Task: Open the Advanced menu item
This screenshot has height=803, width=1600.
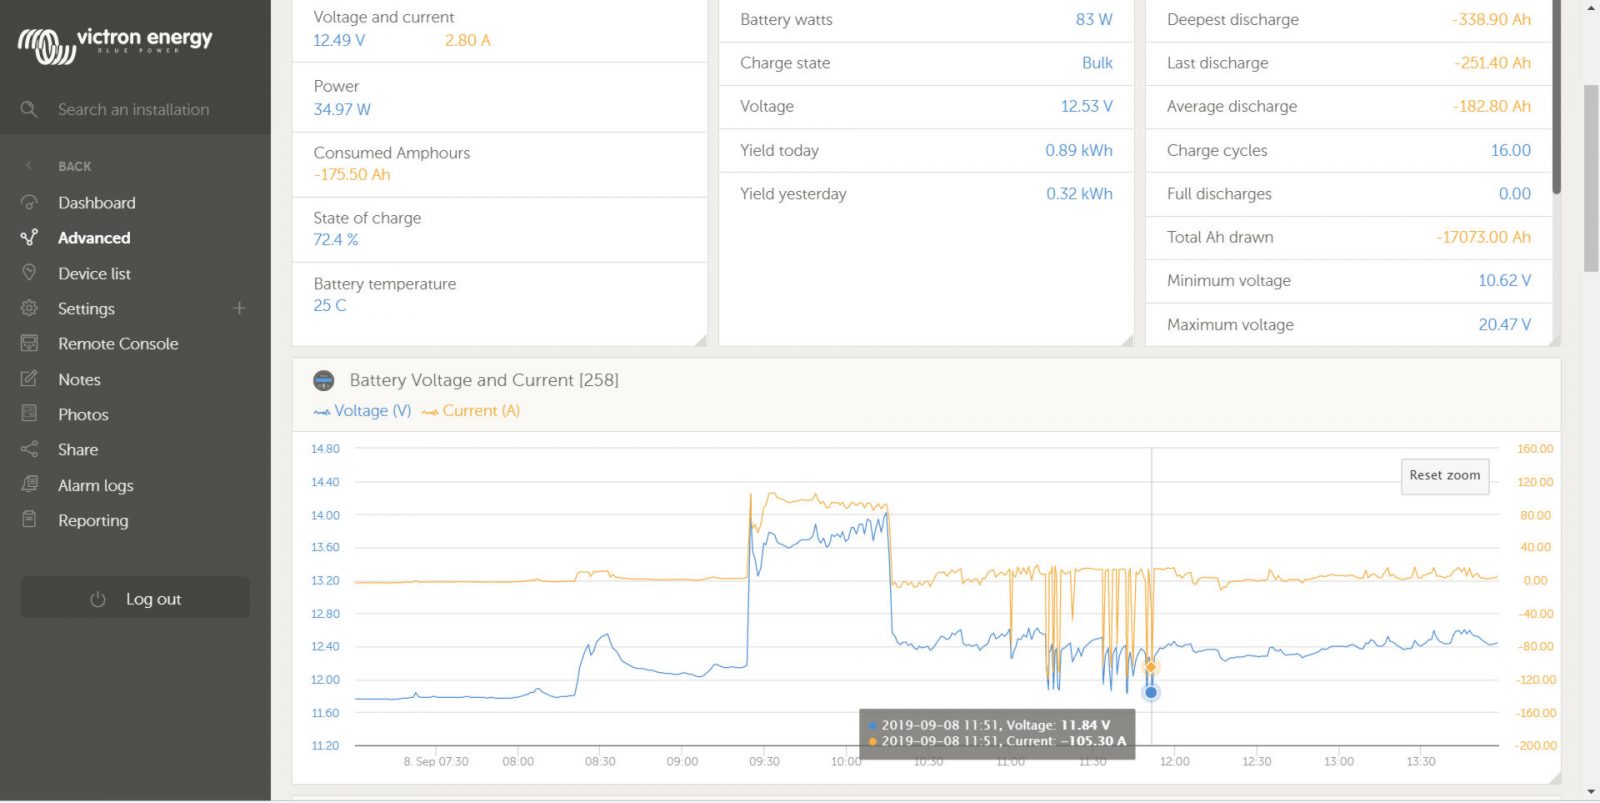Action: coord(94,238)
